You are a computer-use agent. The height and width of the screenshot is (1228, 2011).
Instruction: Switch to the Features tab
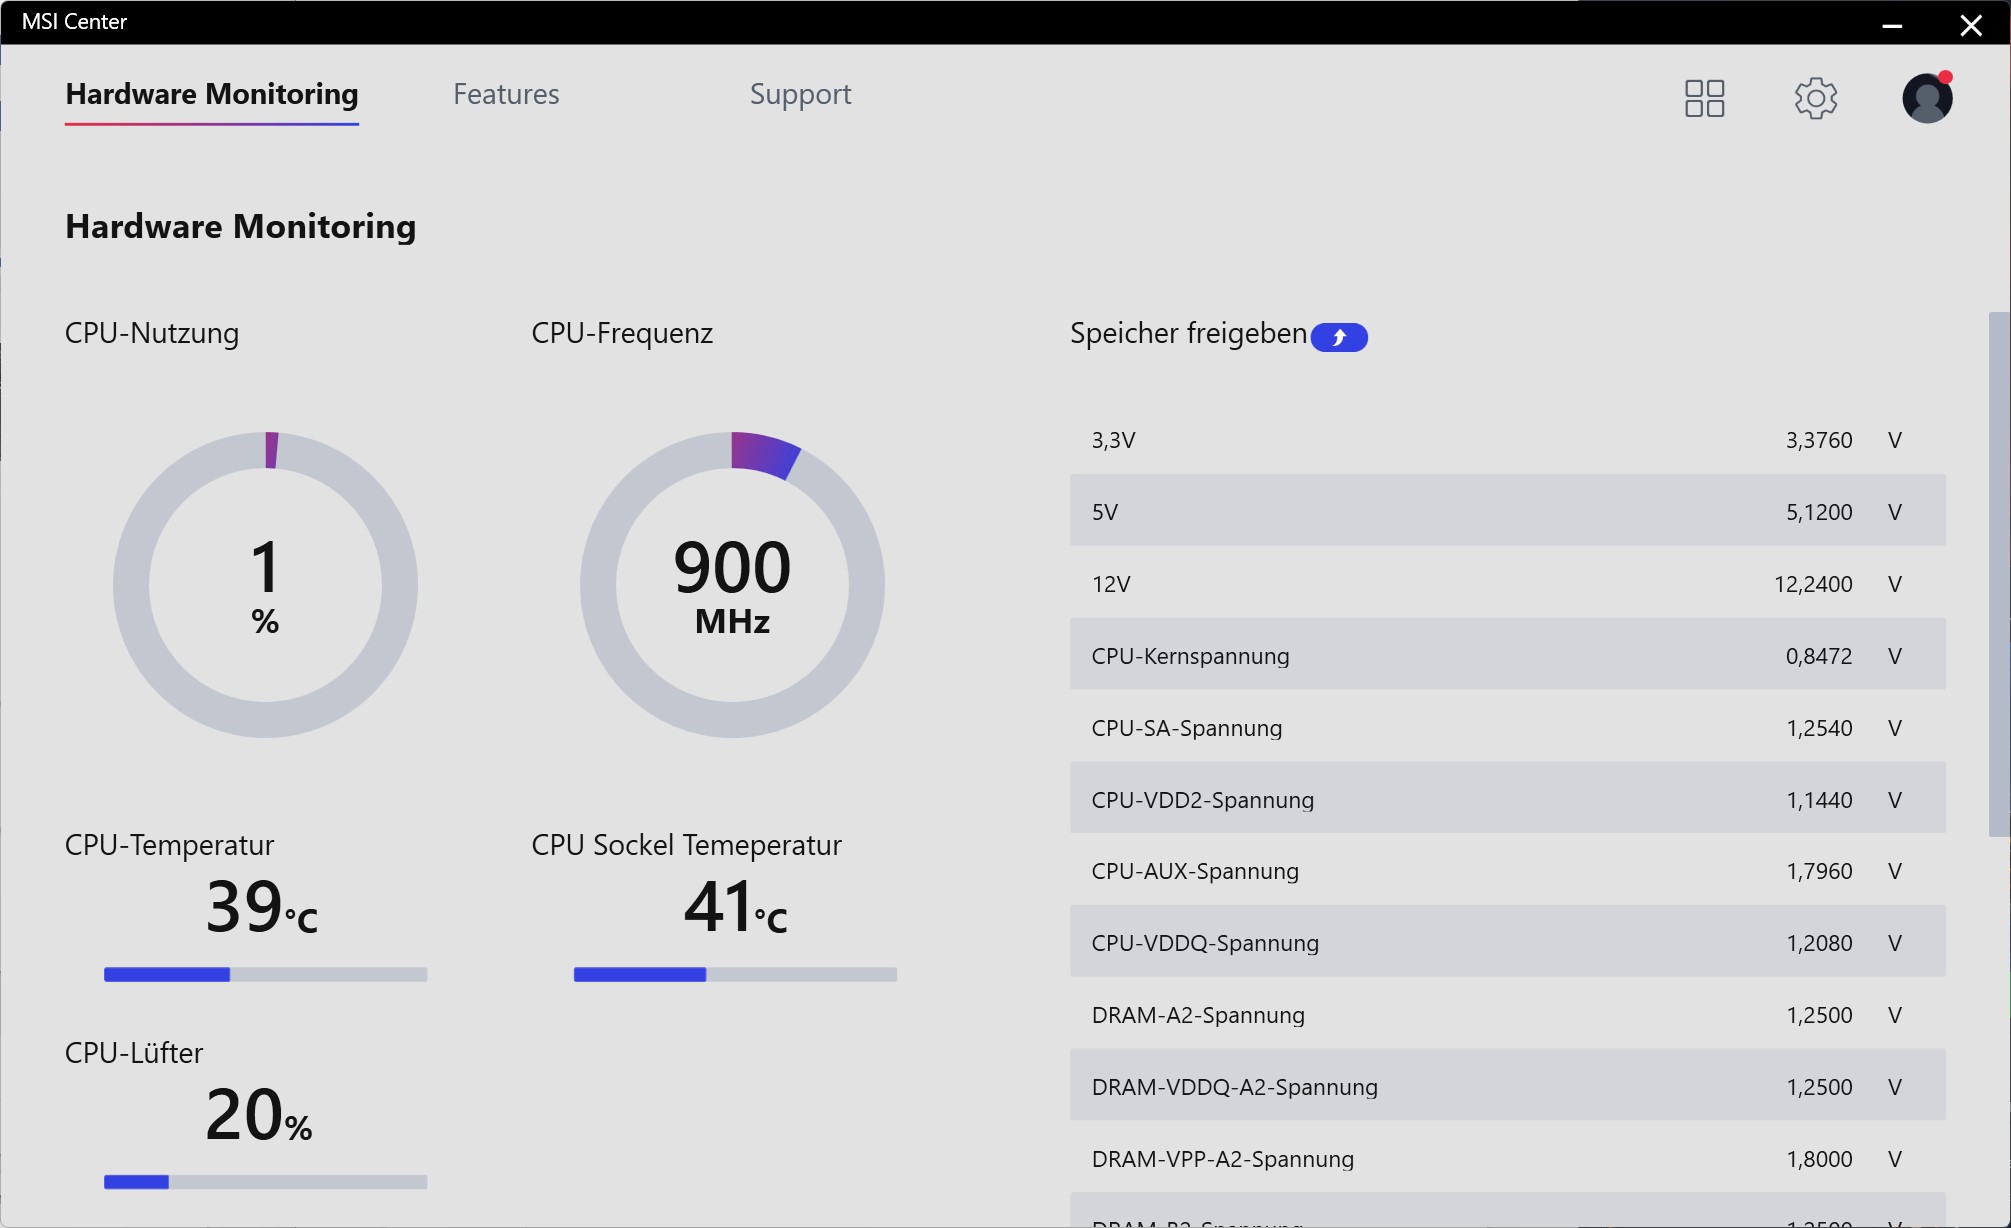[x=507, y=93]
